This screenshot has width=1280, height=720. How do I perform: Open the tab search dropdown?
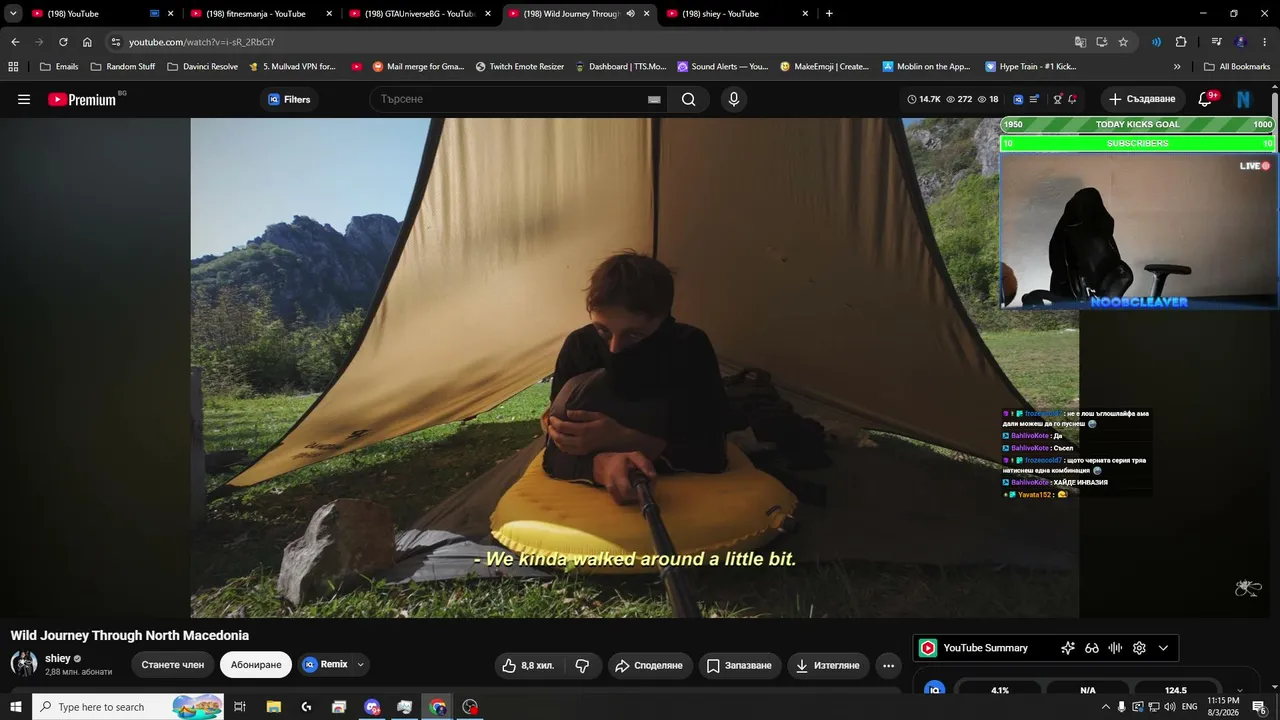coord(13,14)
